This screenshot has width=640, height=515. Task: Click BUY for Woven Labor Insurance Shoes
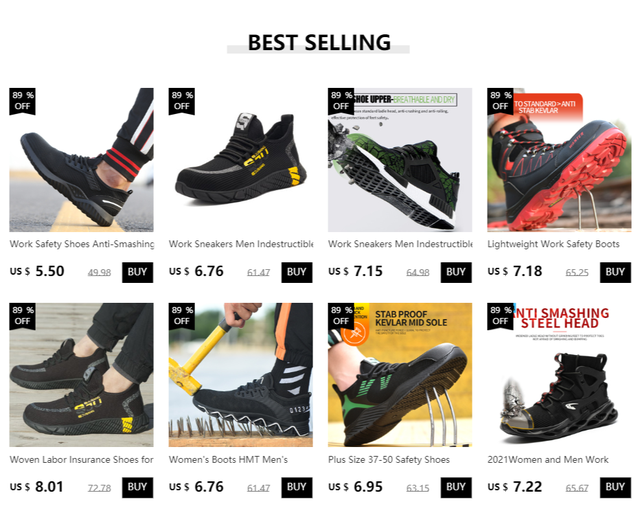pos(138,487)
